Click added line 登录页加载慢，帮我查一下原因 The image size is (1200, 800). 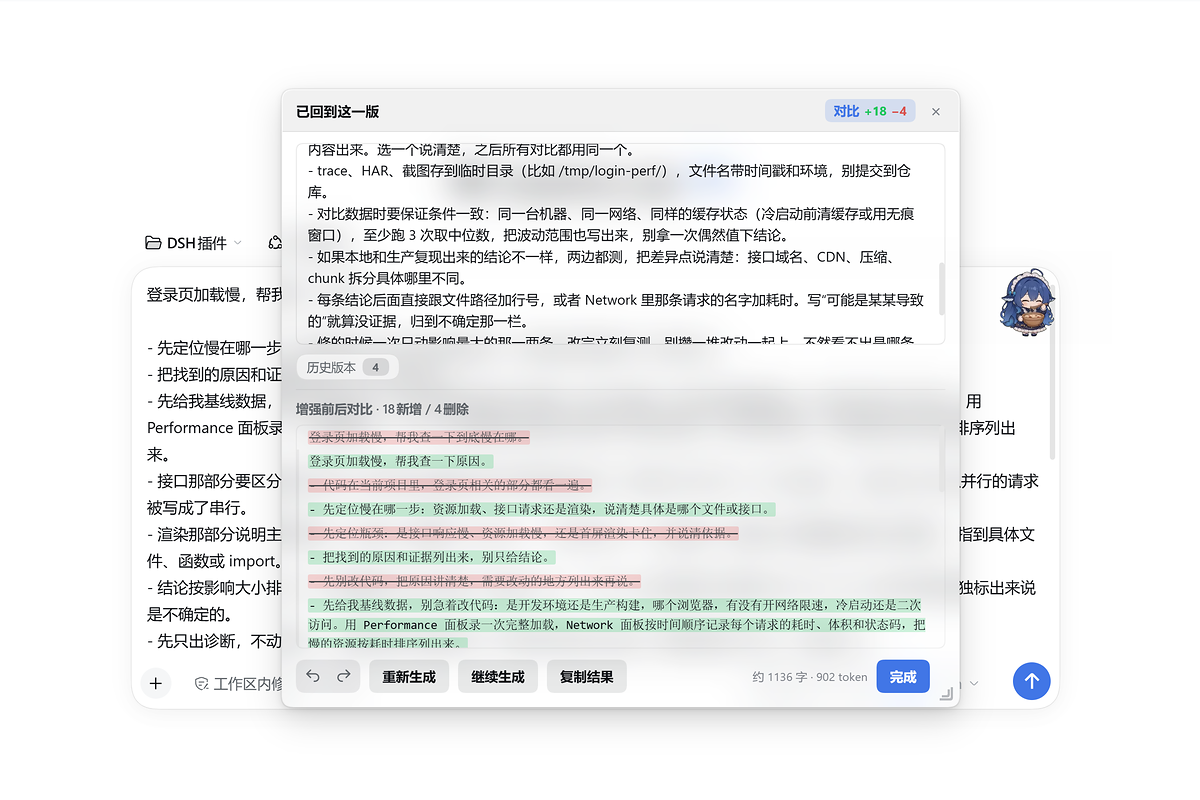400,461
